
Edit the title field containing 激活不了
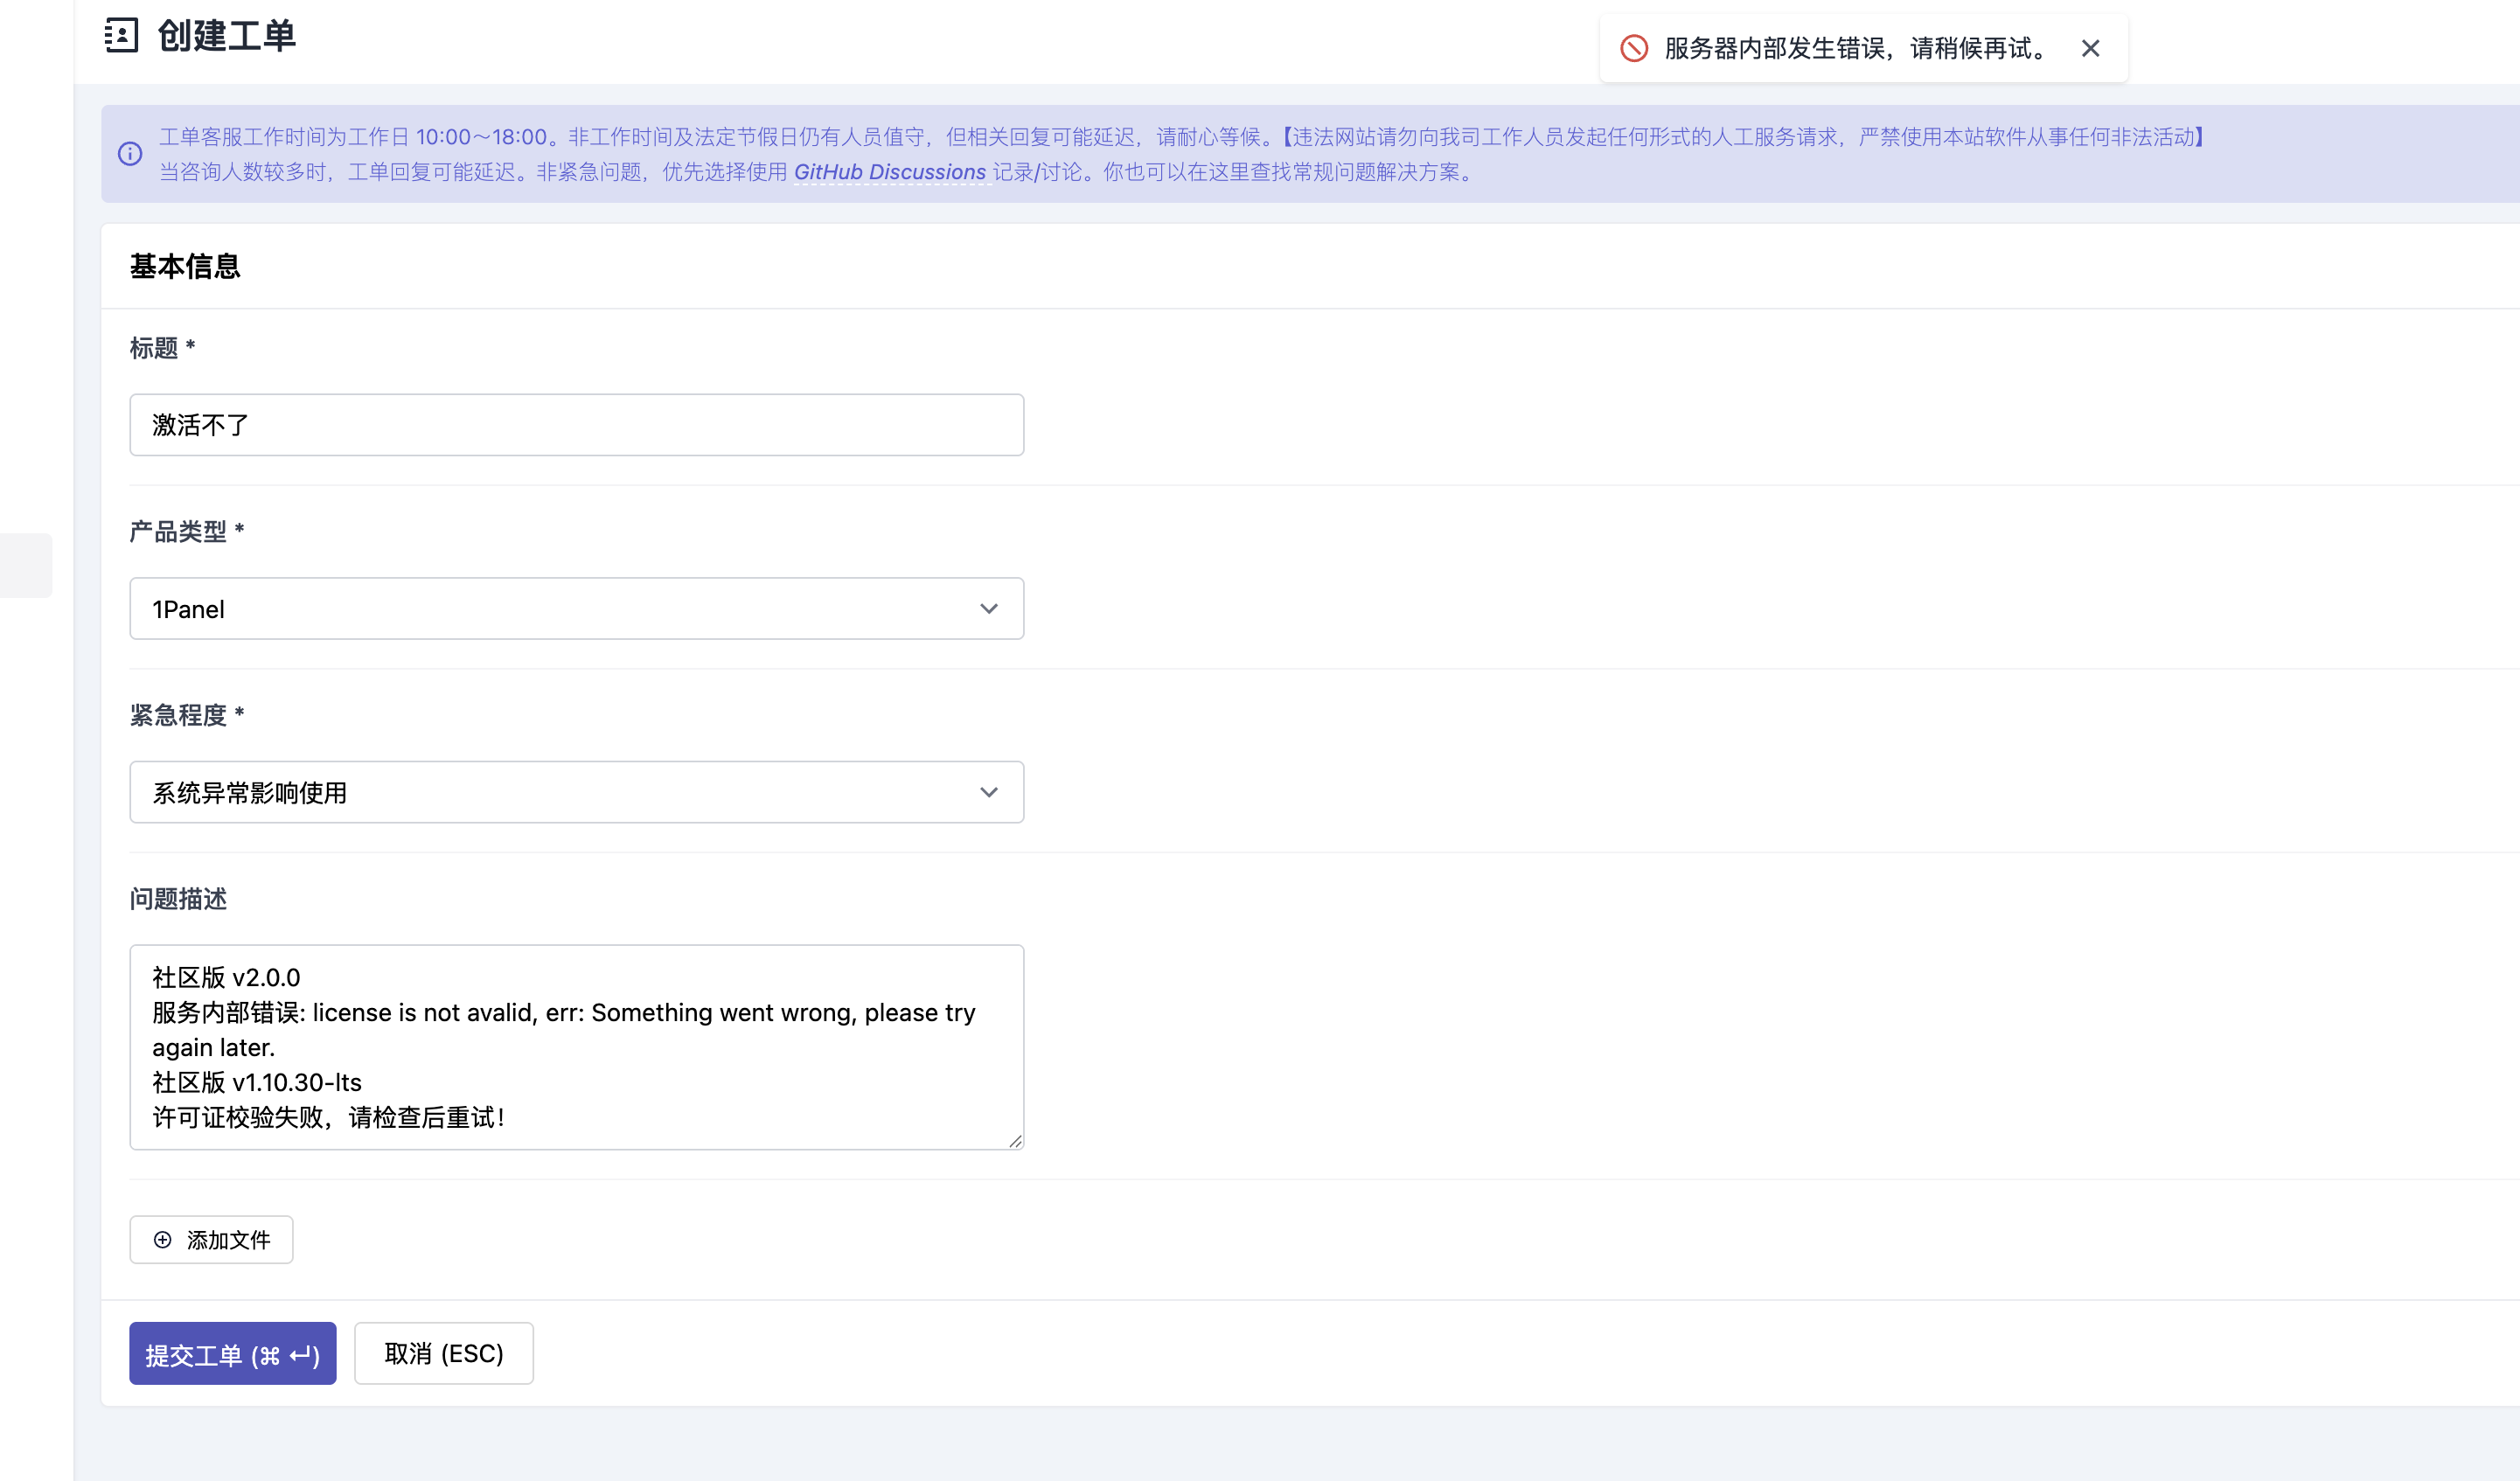[x=576, y=425]
